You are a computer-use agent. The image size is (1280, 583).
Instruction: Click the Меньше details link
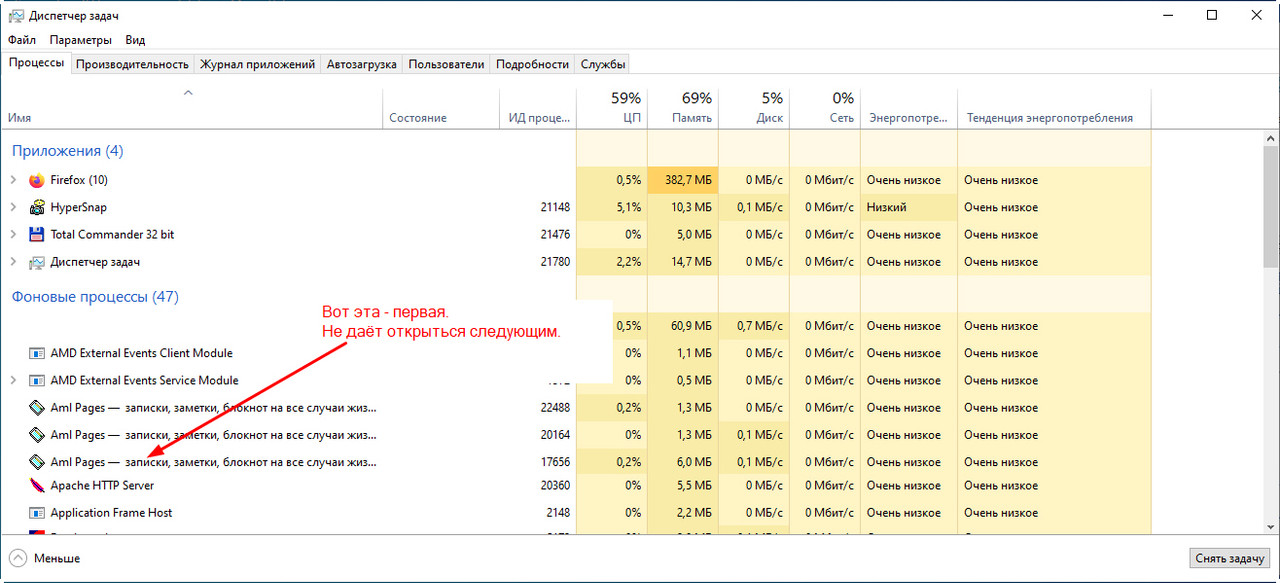coord(57,558)
